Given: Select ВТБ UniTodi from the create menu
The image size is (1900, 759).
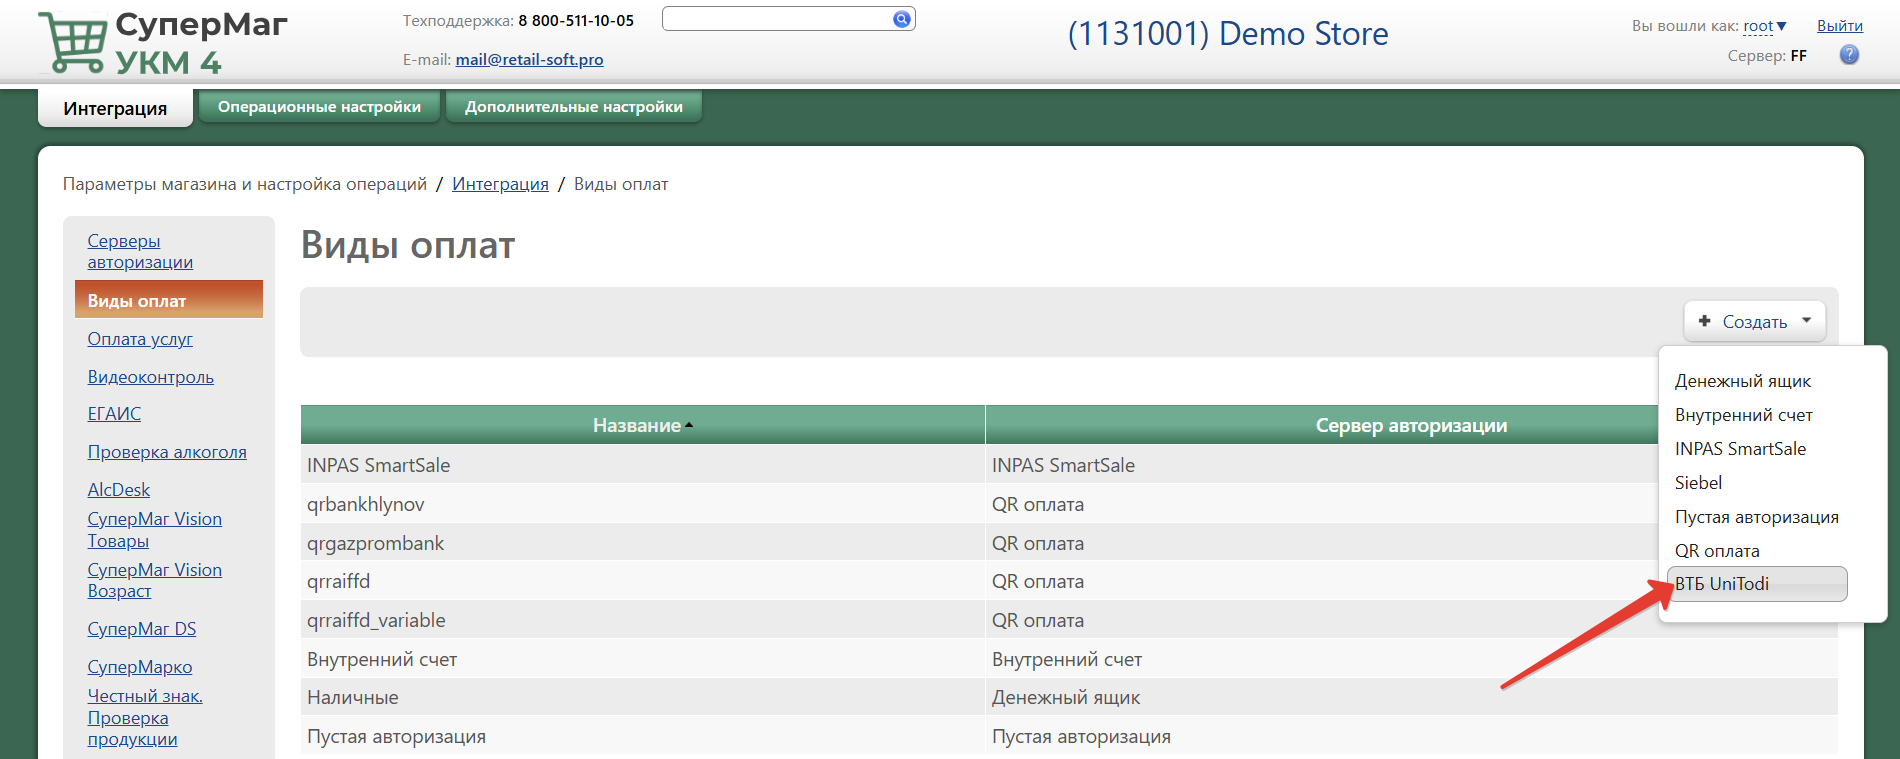Looking at the screenshot, I should (1721, 584).
